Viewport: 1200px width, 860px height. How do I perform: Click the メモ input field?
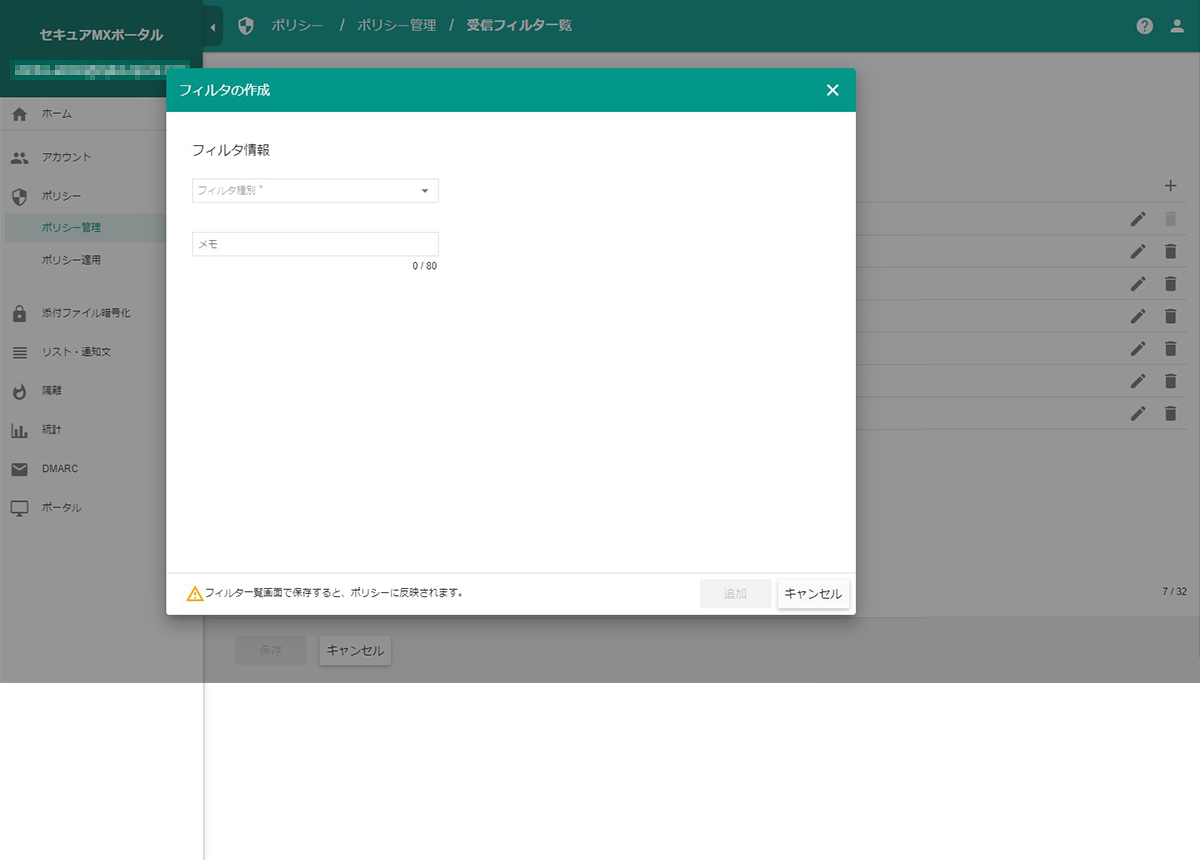coord(315,244)
